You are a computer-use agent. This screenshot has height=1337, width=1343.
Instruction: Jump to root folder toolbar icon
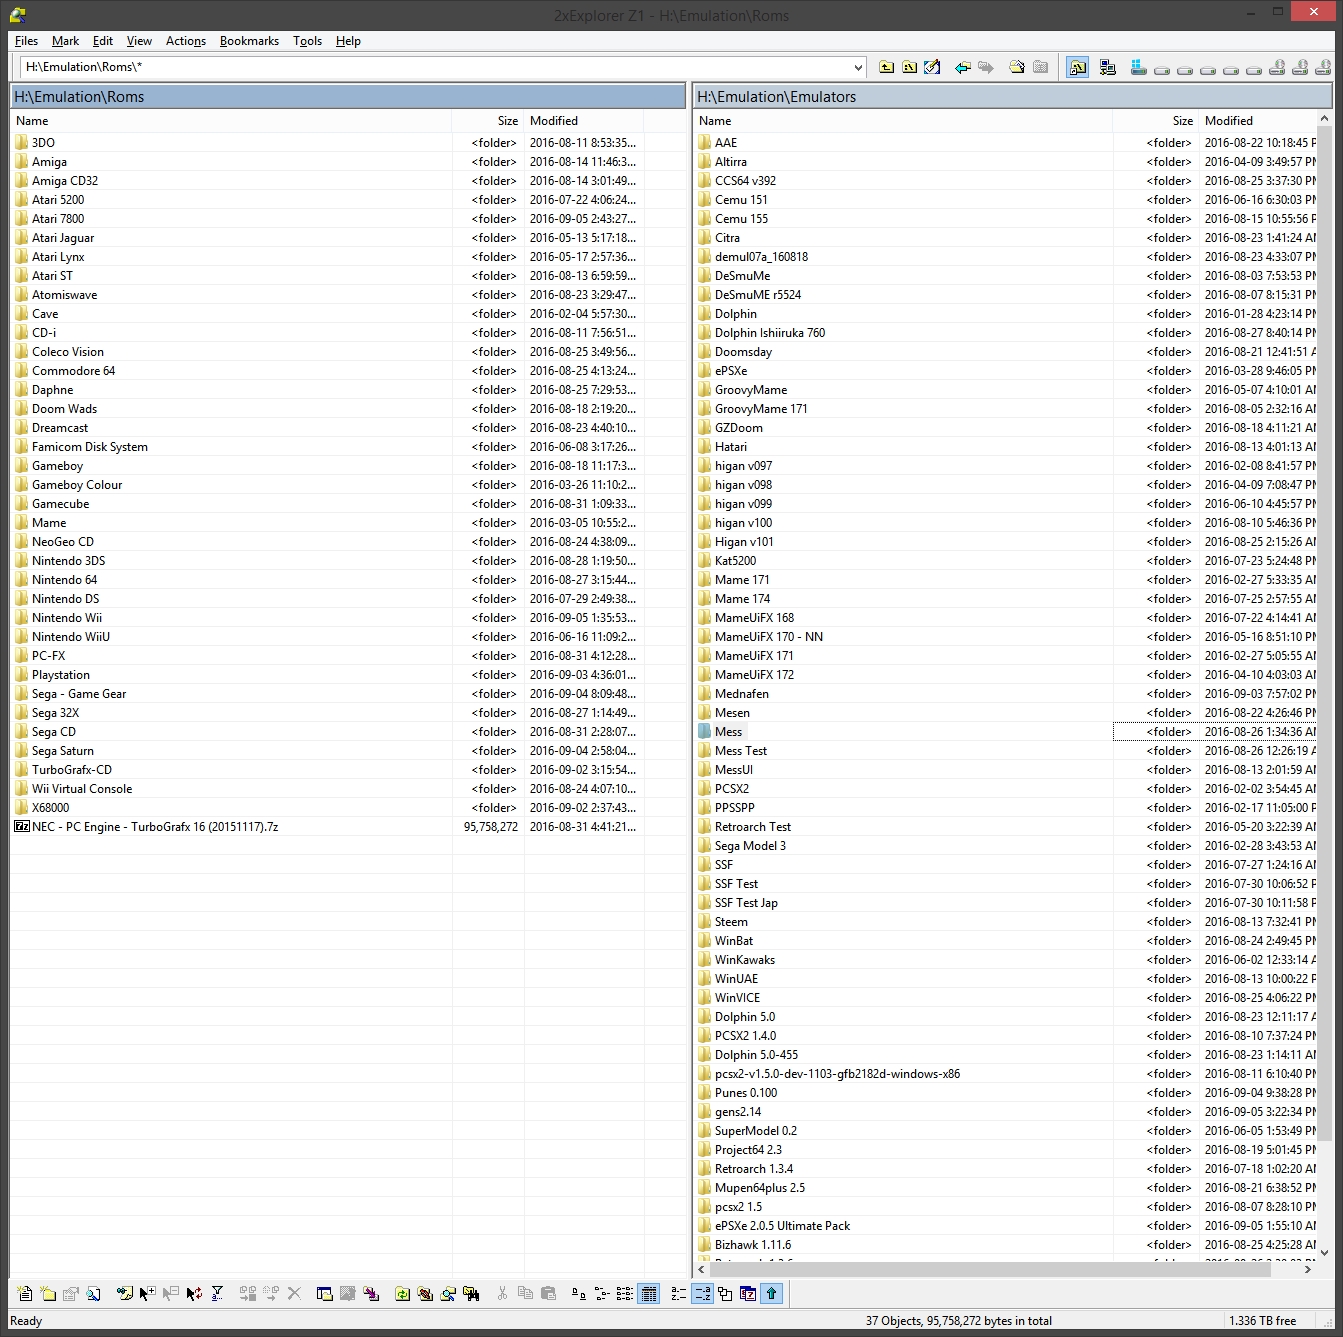click(x=909, y=67)
